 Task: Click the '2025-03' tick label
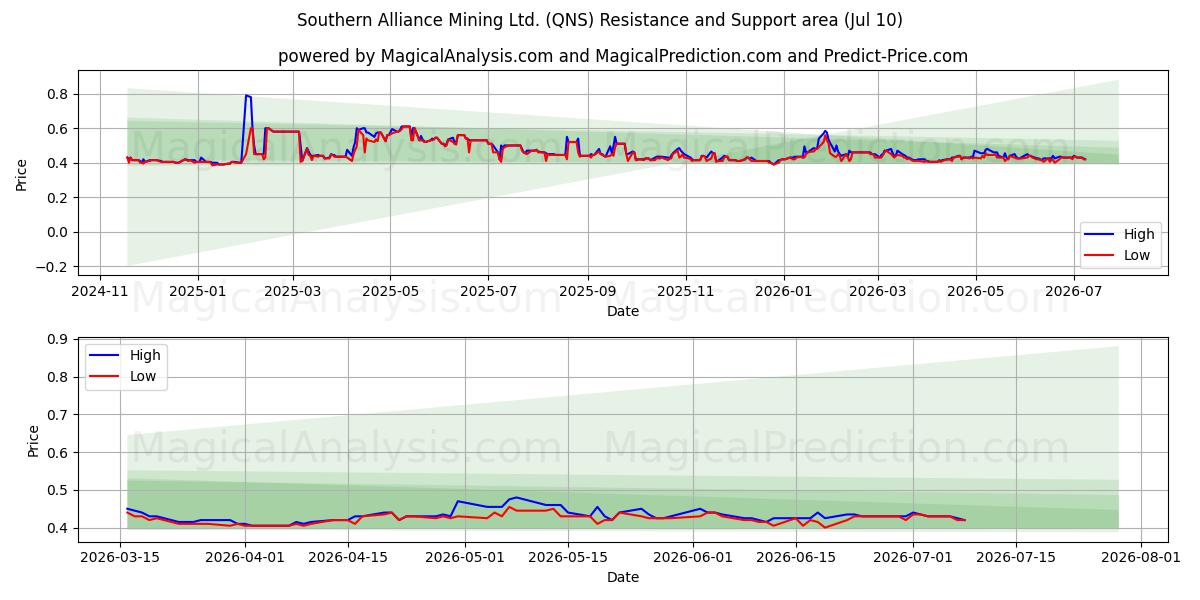pos(293,290)
